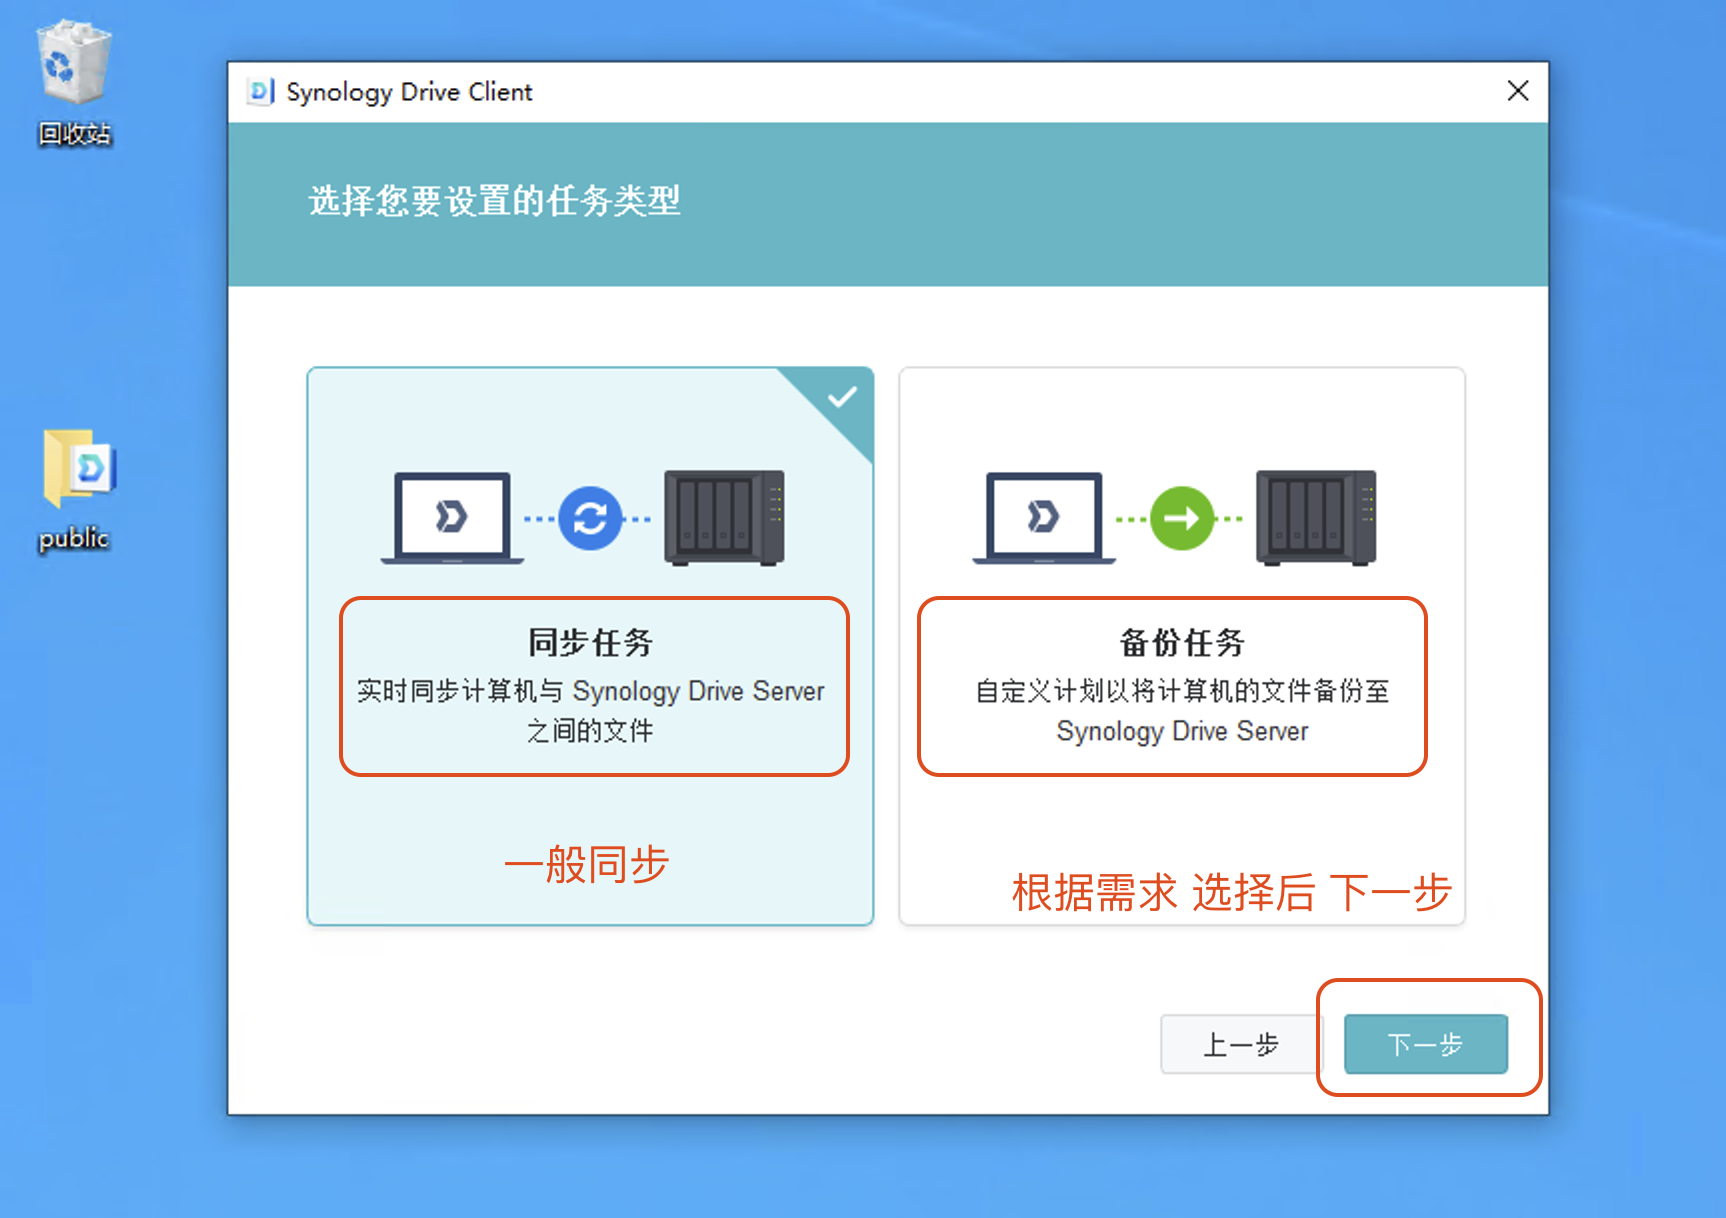Click the laptop icon in the backup task card
The image size is (1726, 1218).
(1044, 518)
